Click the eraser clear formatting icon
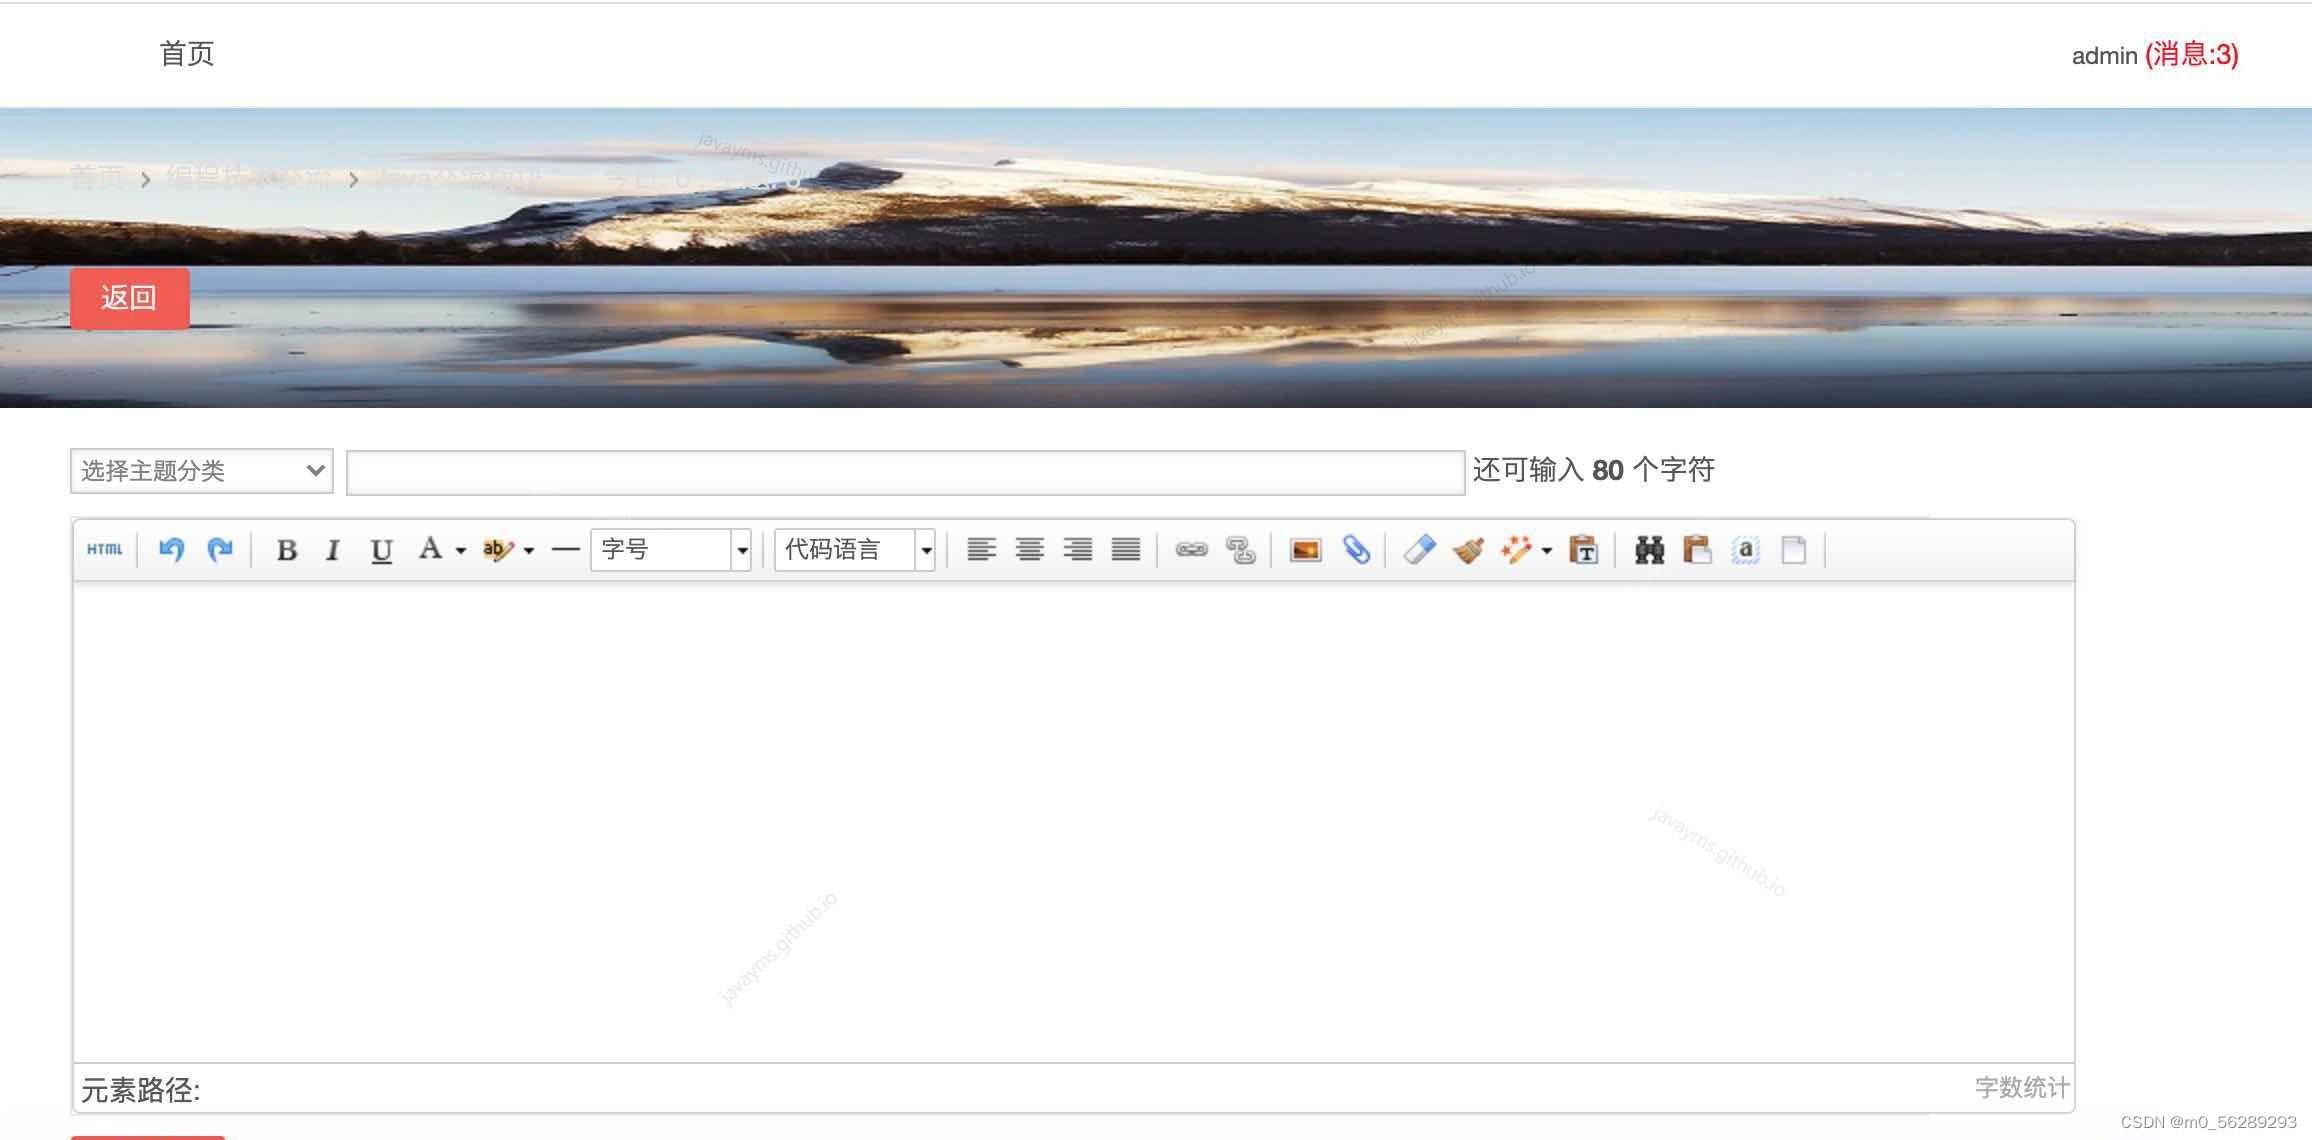Image resolution: width=2312 pixels, height=1140 pixels. click(x=1419, y=549)
